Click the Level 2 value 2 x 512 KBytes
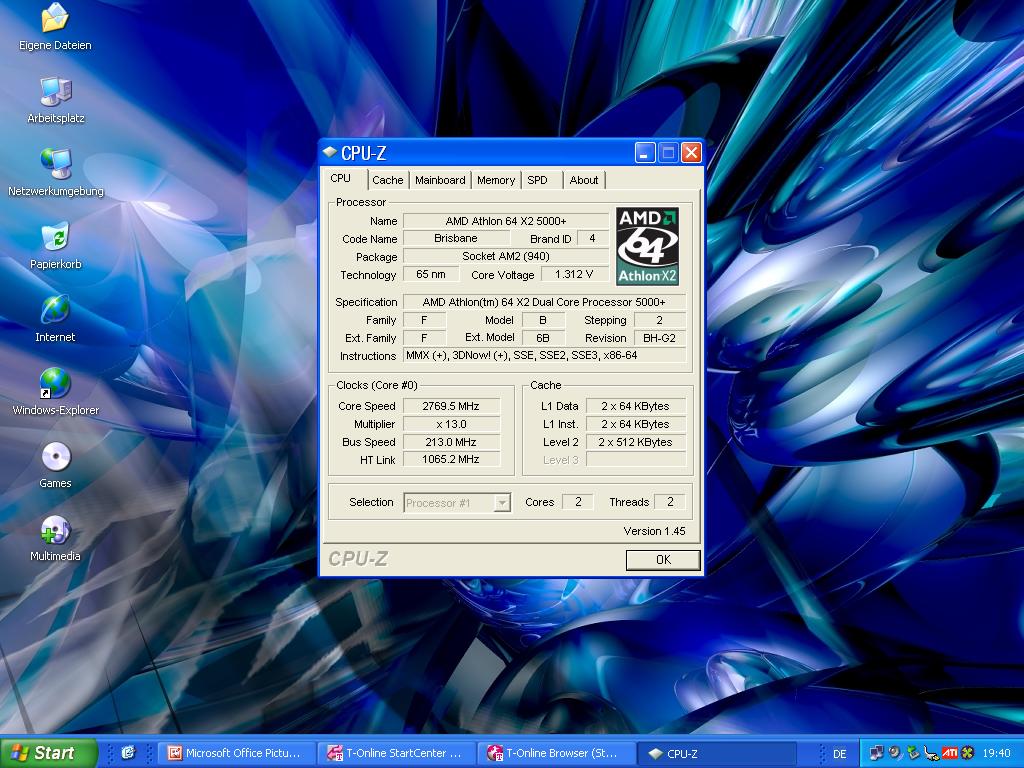 click(635, 441)
